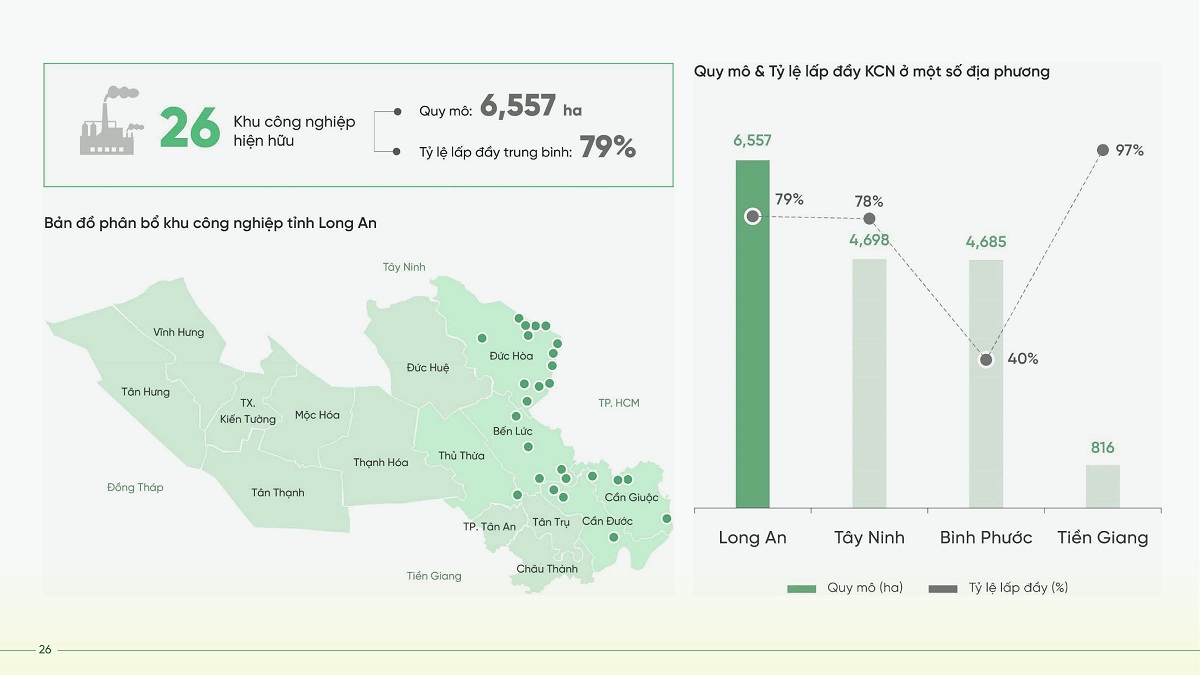Click the Vĩnh Hưng region on map
The image size is (1200, 675).
pos(179,332)
